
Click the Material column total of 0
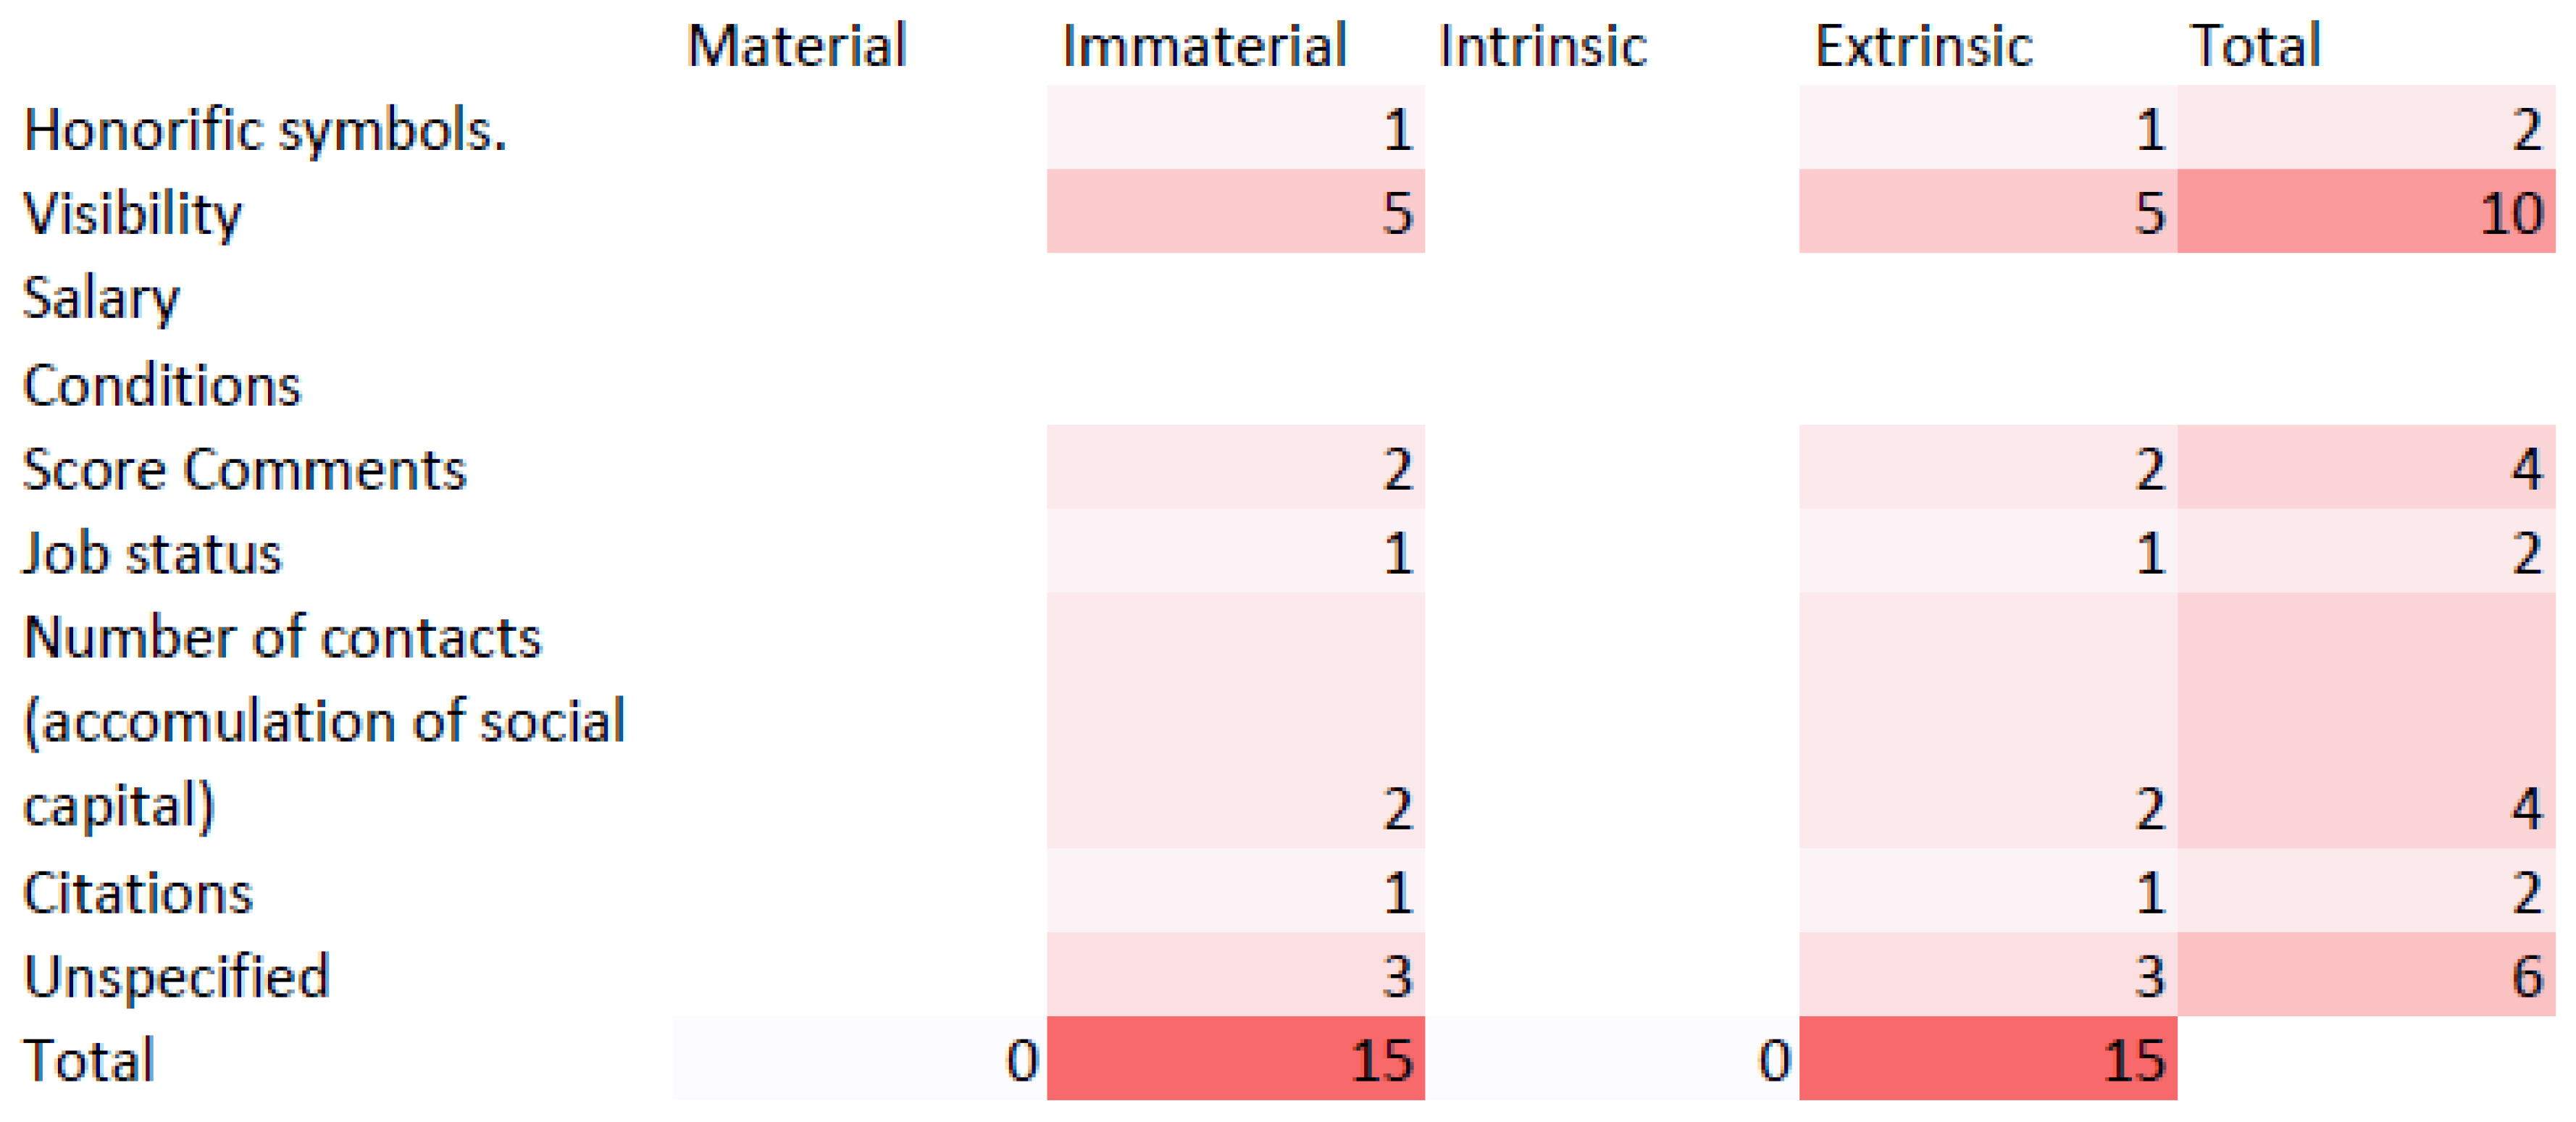pyautogui.click(x=860, y=1059)
